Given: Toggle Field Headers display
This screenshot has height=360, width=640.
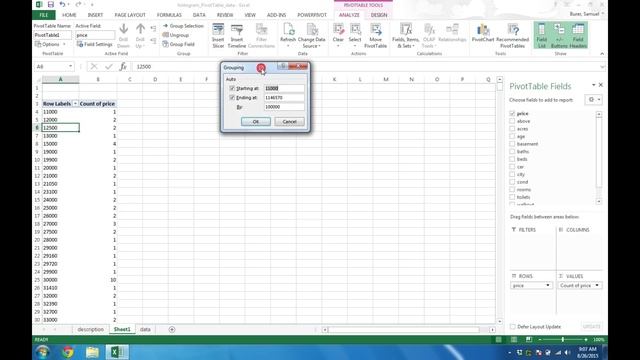Looking at the screenshot, I should pos(578,36).
